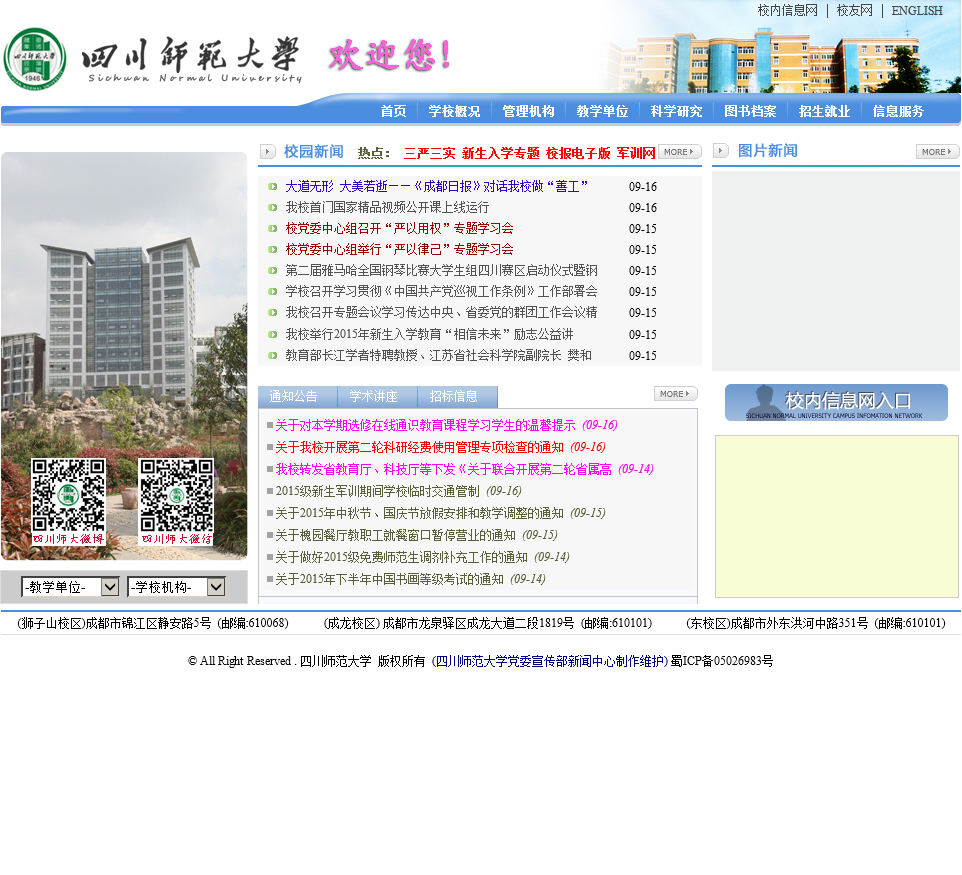Open 信息服务 navigation menu
The width and height of the screenshot is (962, 875).
(898, 111)
